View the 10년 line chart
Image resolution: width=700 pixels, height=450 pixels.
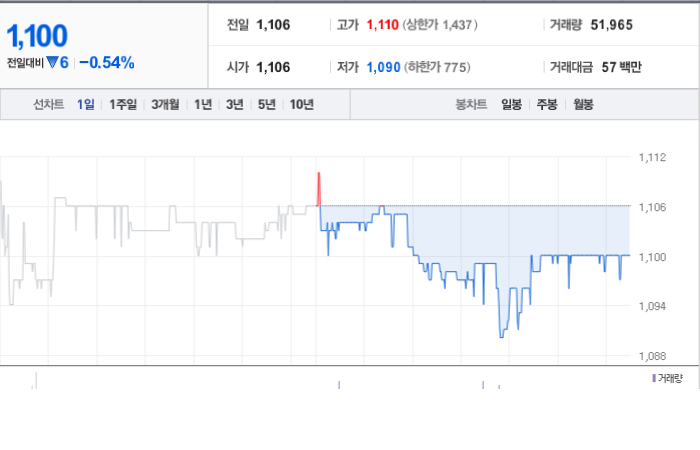coord(302,104)
